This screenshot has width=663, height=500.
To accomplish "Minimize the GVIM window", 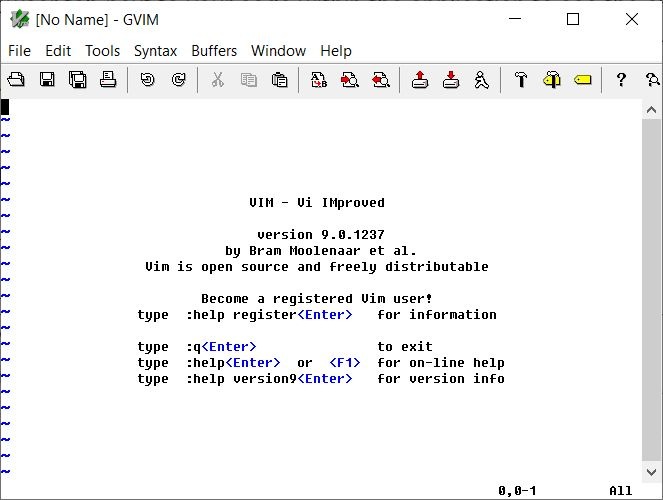I will 515,19.
